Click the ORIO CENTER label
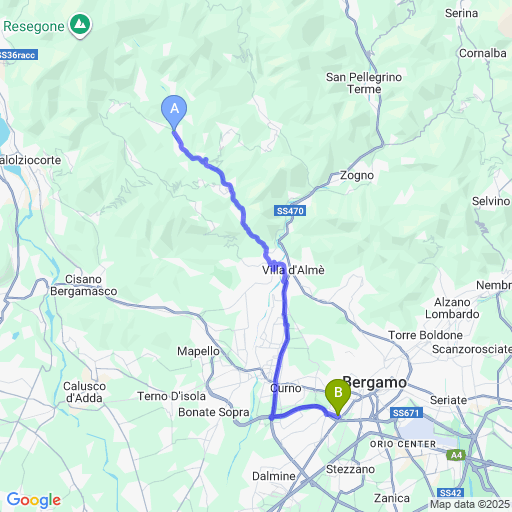Viewport: 512px width, 512px height. click(x=403, y=444)
